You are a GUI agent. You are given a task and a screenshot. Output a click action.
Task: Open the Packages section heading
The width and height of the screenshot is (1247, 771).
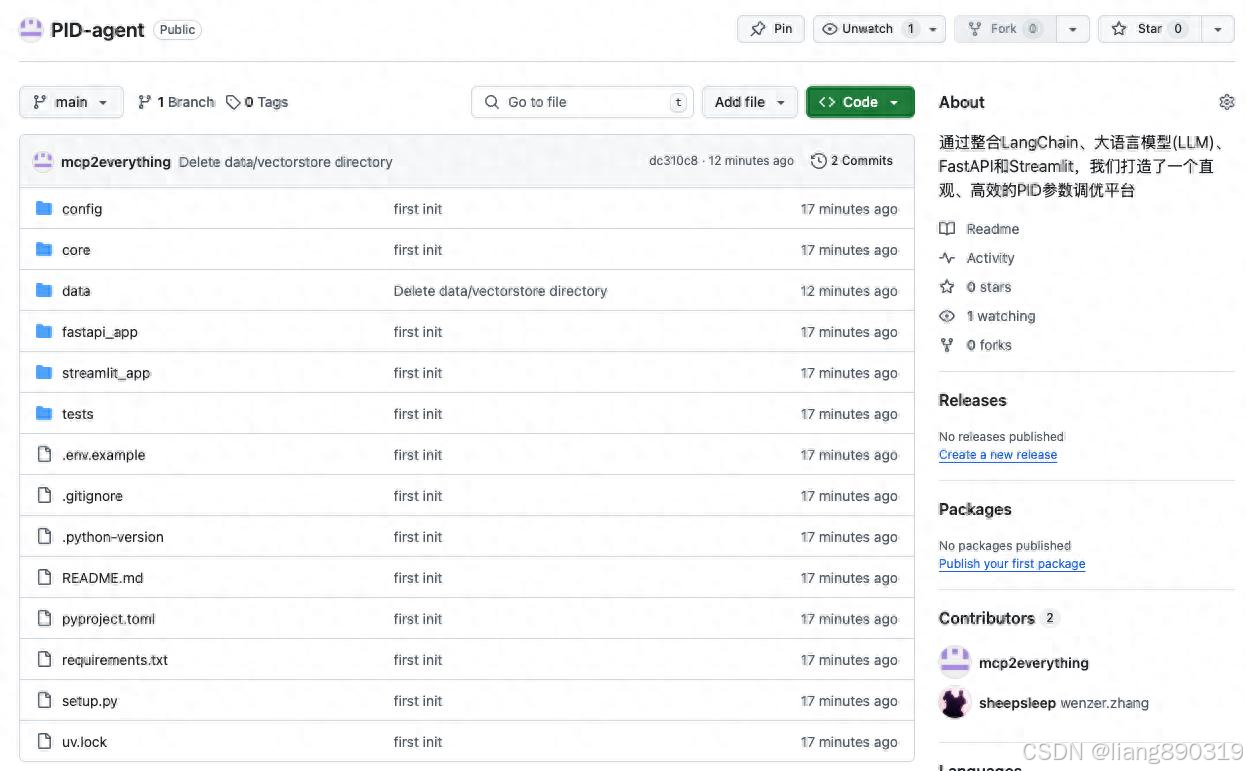[975, 509]
